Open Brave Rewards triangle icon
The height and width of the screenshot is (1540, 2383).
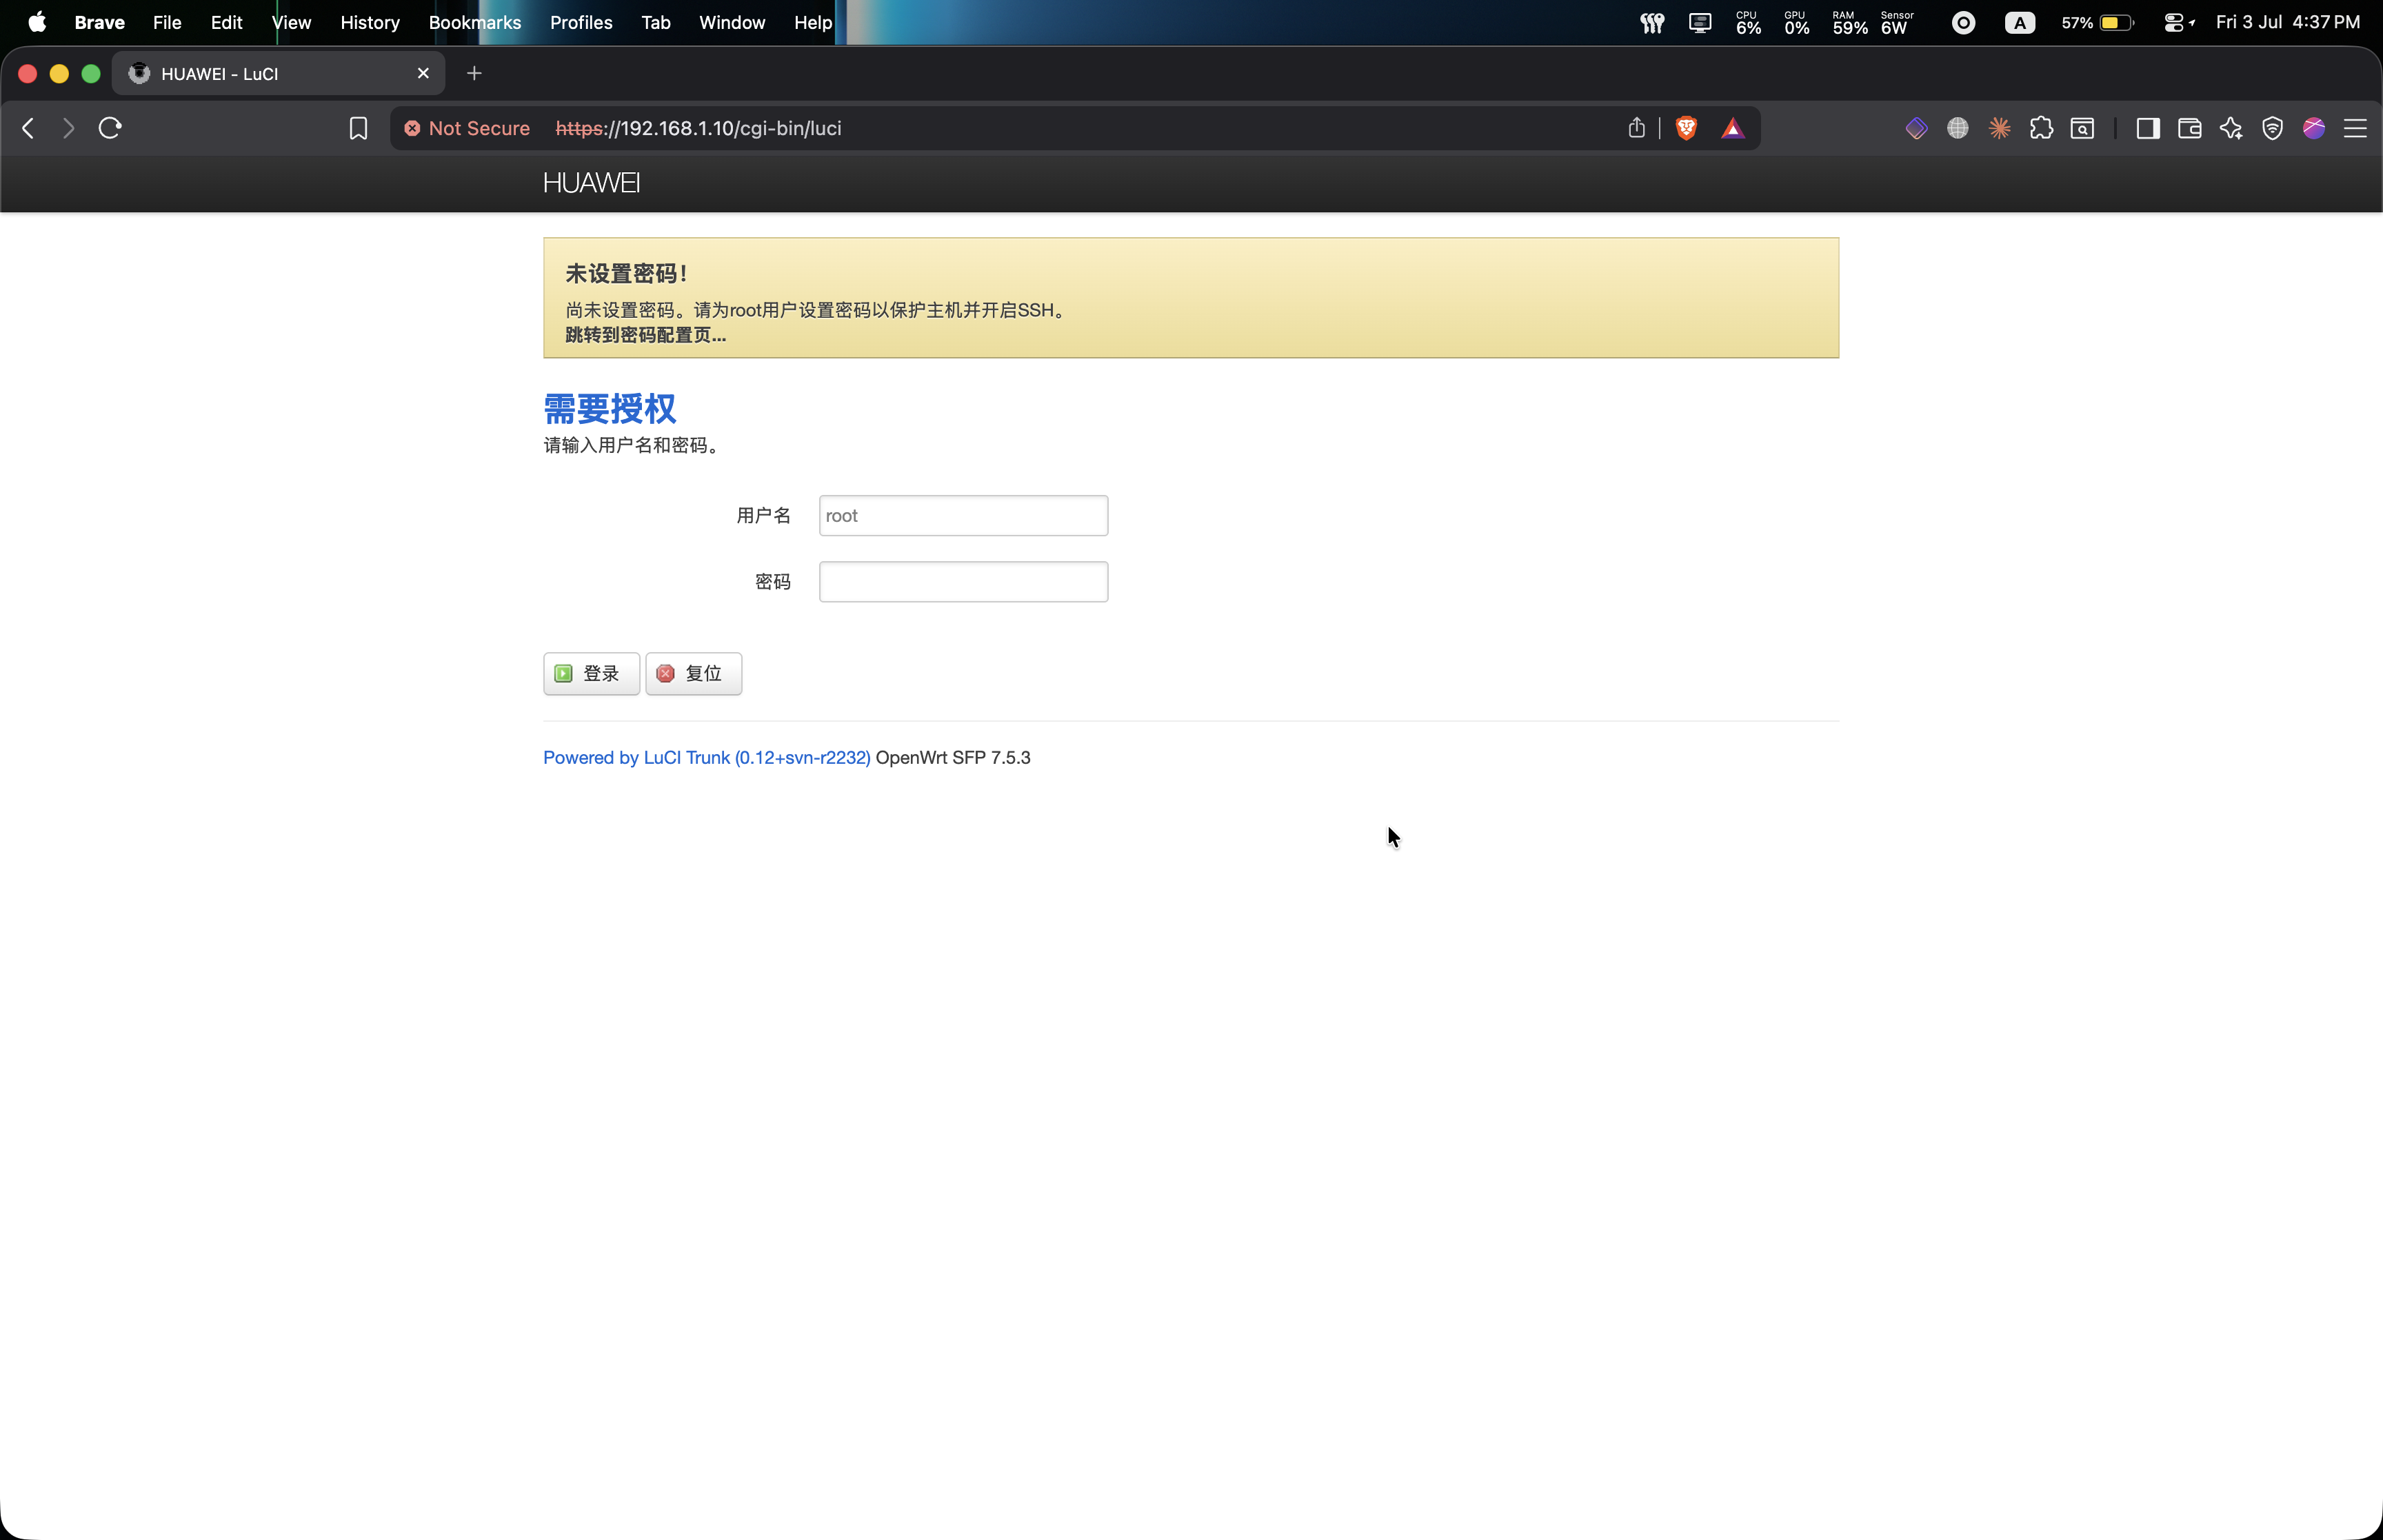coord(1733,128)
